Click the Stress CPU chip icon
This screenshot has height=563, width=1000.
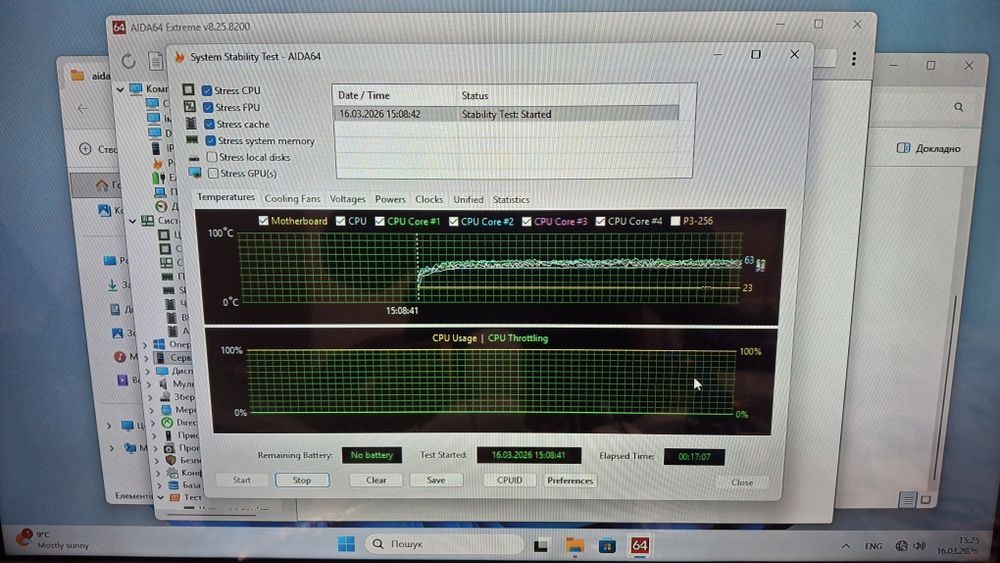click(x=188, y=90)
